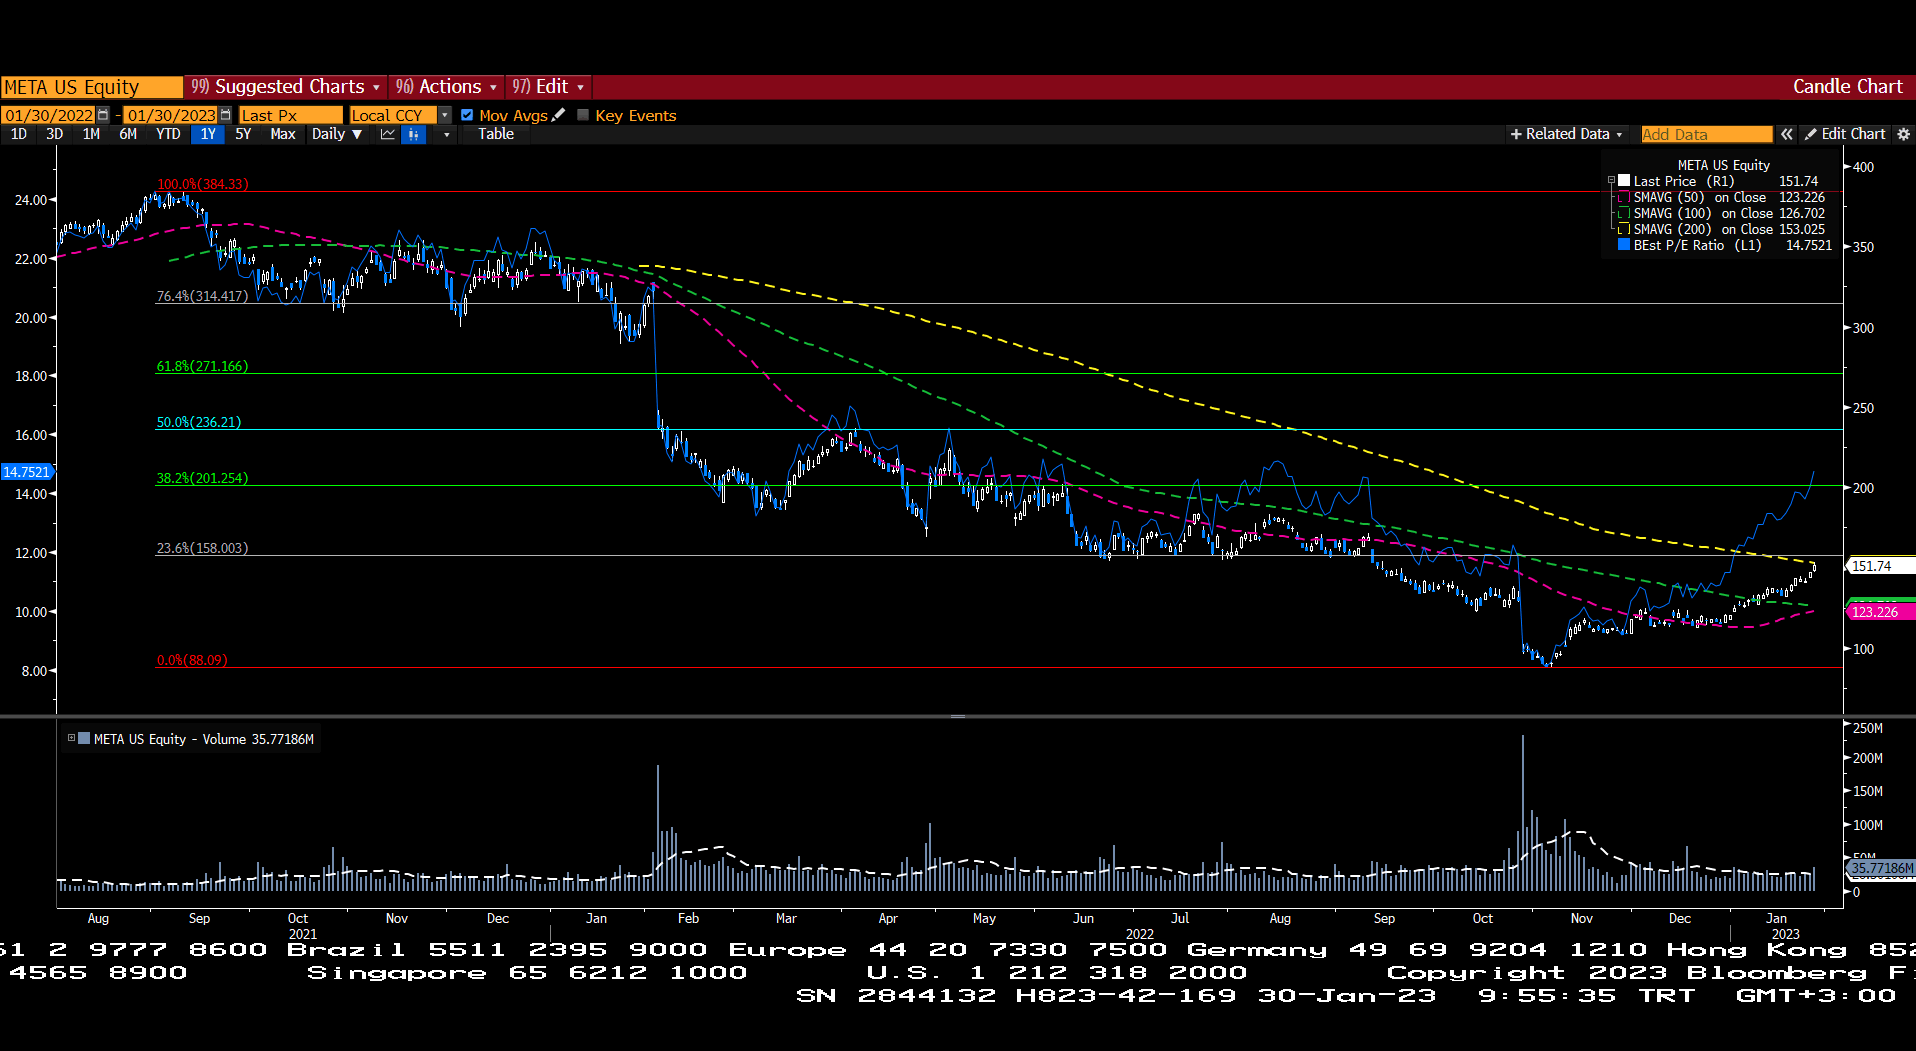Select the 6M time range
The image size is (1916, 1051).
tap(128, 134)
